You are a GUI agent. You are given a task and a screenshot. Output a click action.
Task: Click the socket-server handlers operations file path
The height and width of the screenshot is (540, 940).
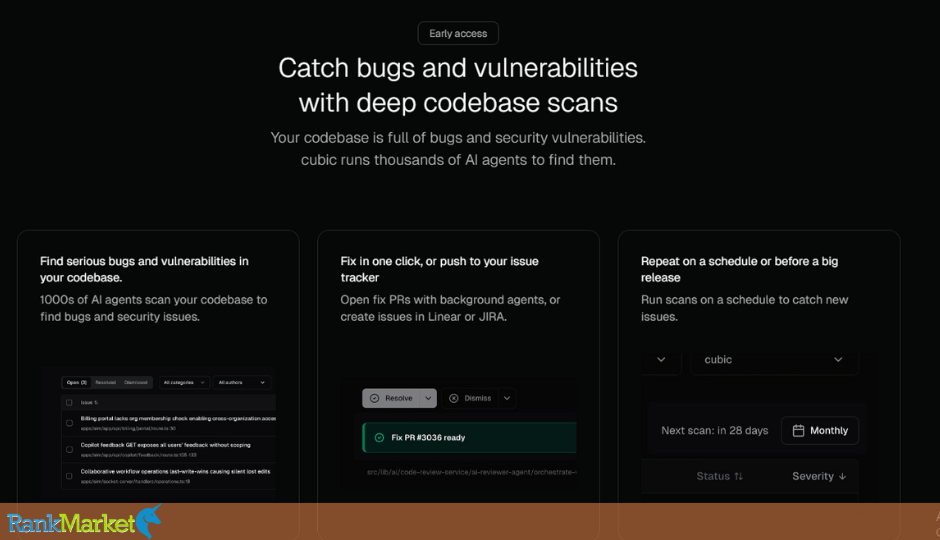pyautogui.click(x=135, y=481)
